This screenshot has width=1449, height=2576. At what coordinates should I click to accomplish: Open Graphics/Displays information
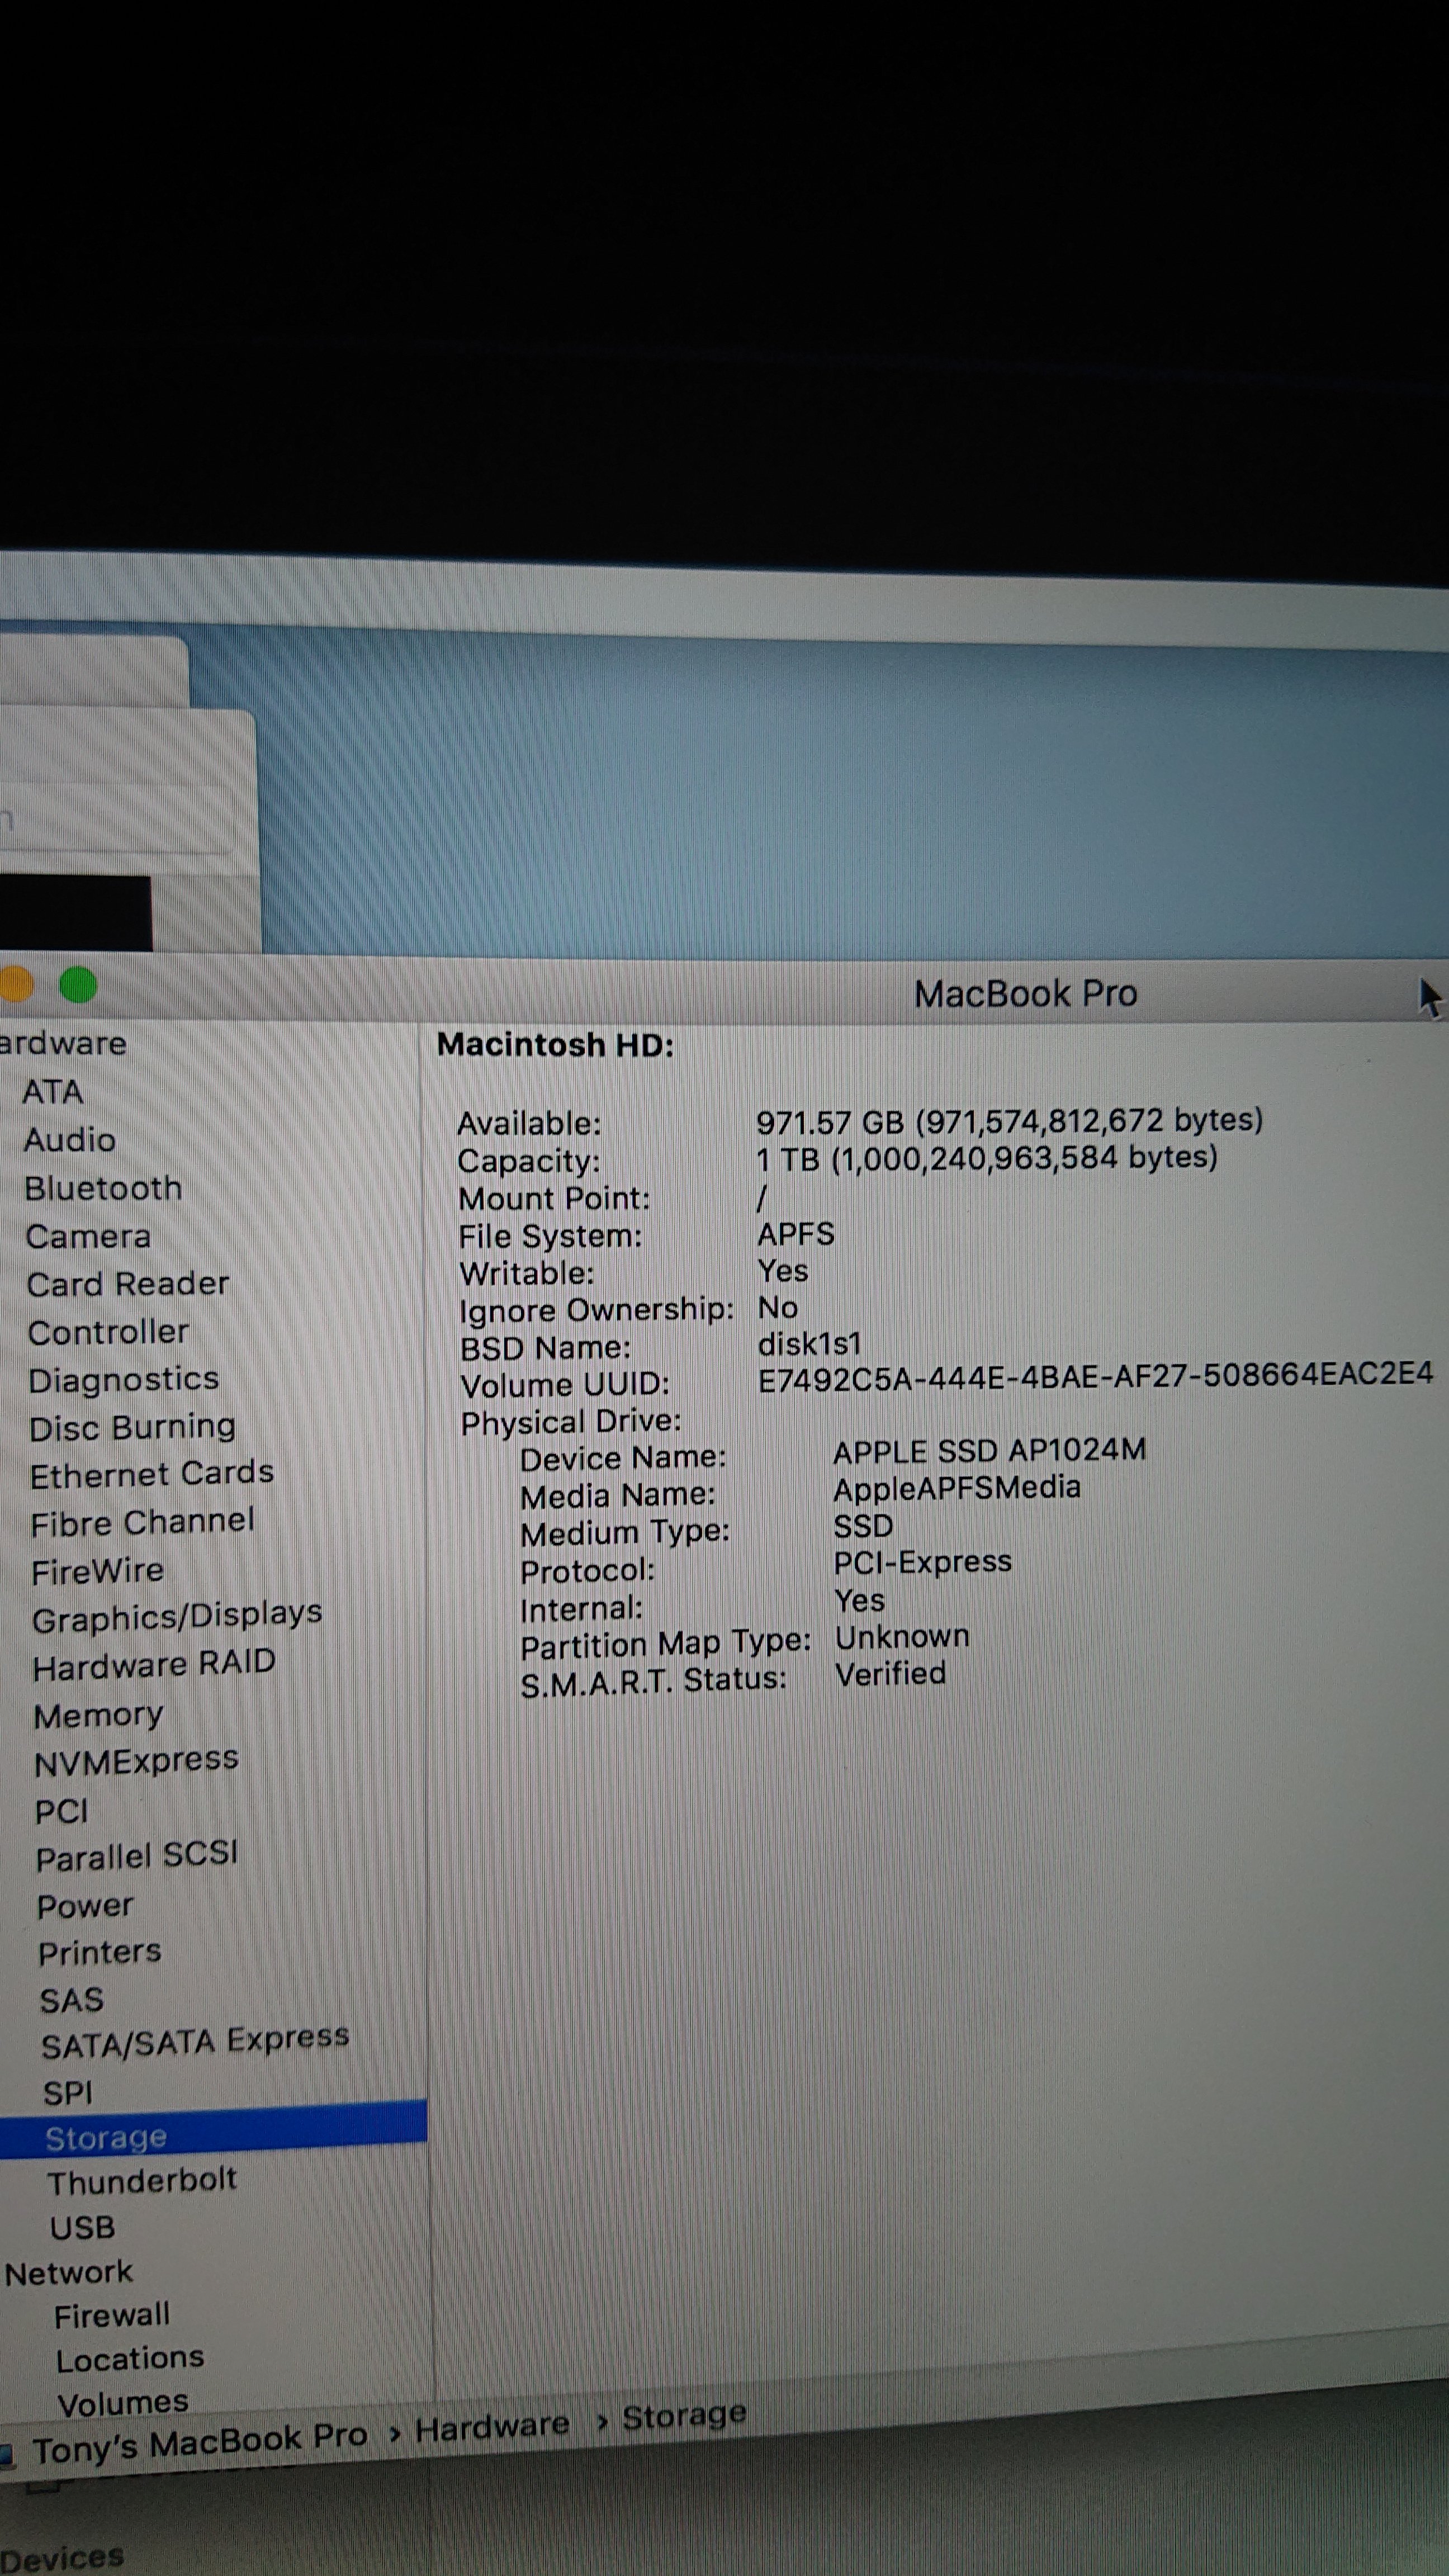coord(177,1617)
